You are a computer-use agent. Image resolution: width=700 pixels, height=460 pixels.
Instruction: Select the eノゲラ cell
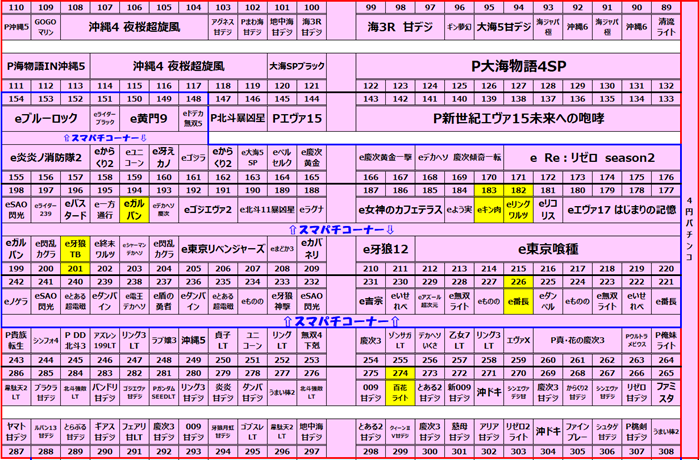point(16,301)
